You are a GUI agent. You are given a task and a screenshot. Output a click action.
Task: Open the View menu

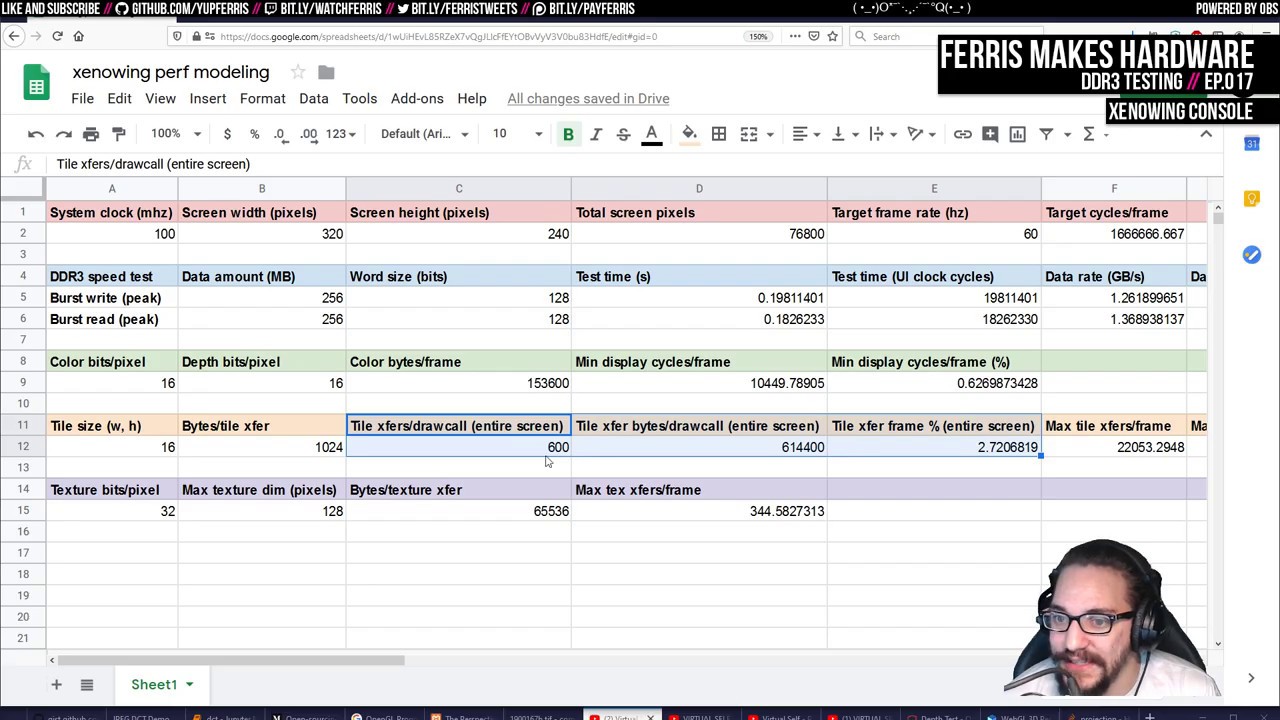tap(160, 98)
